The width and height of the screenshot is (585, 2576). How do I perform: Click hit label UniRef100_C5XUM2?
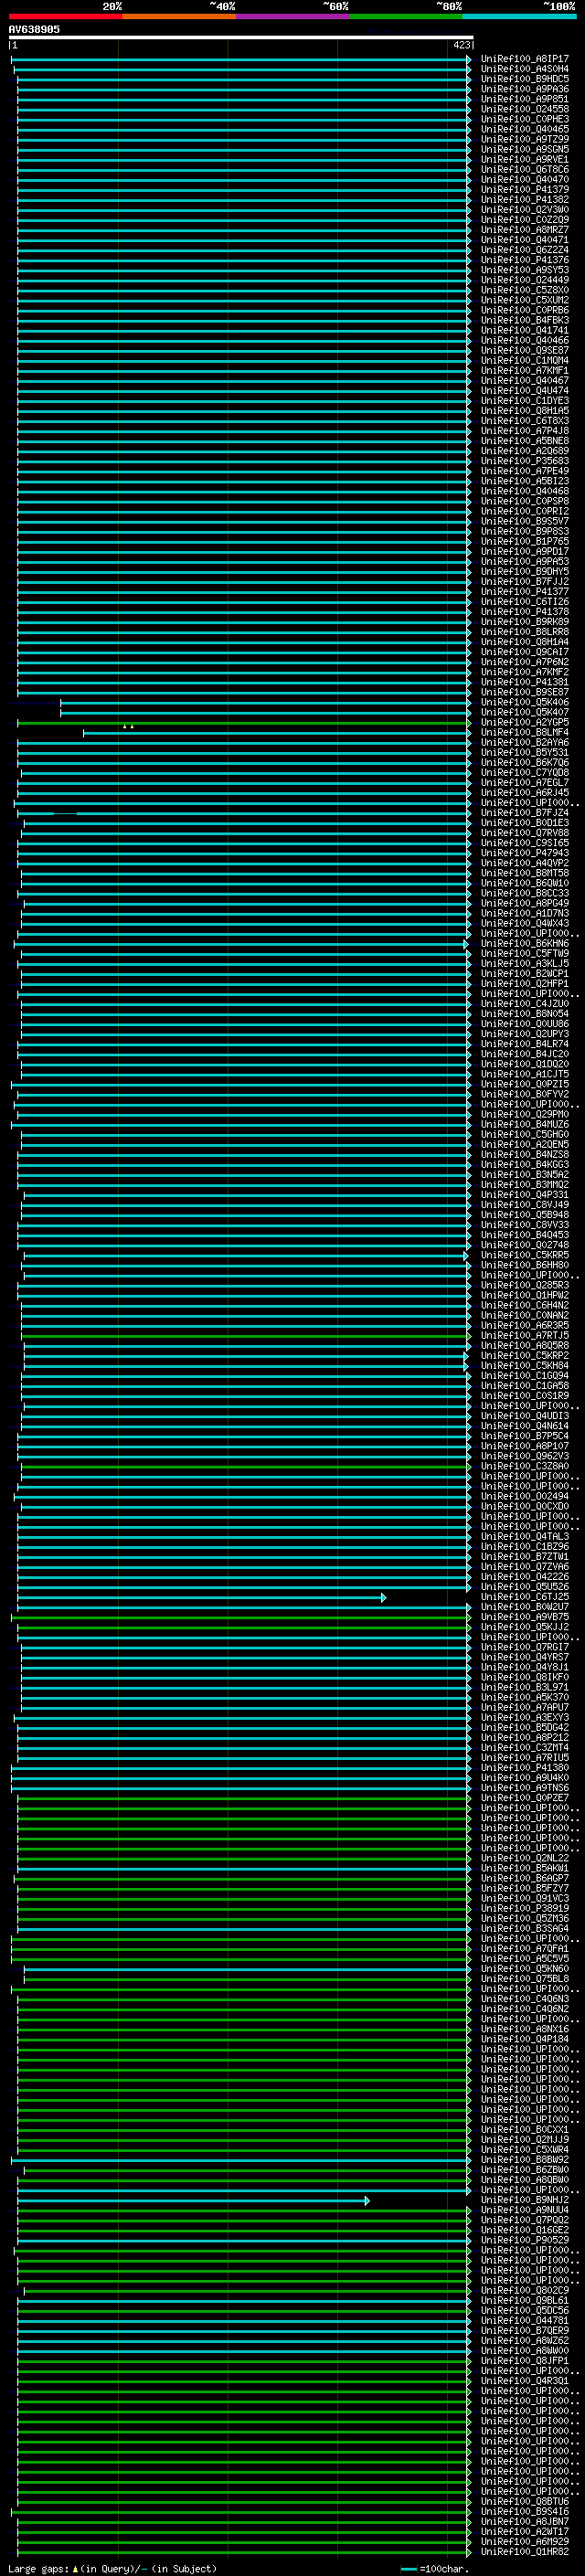point(524,300)
